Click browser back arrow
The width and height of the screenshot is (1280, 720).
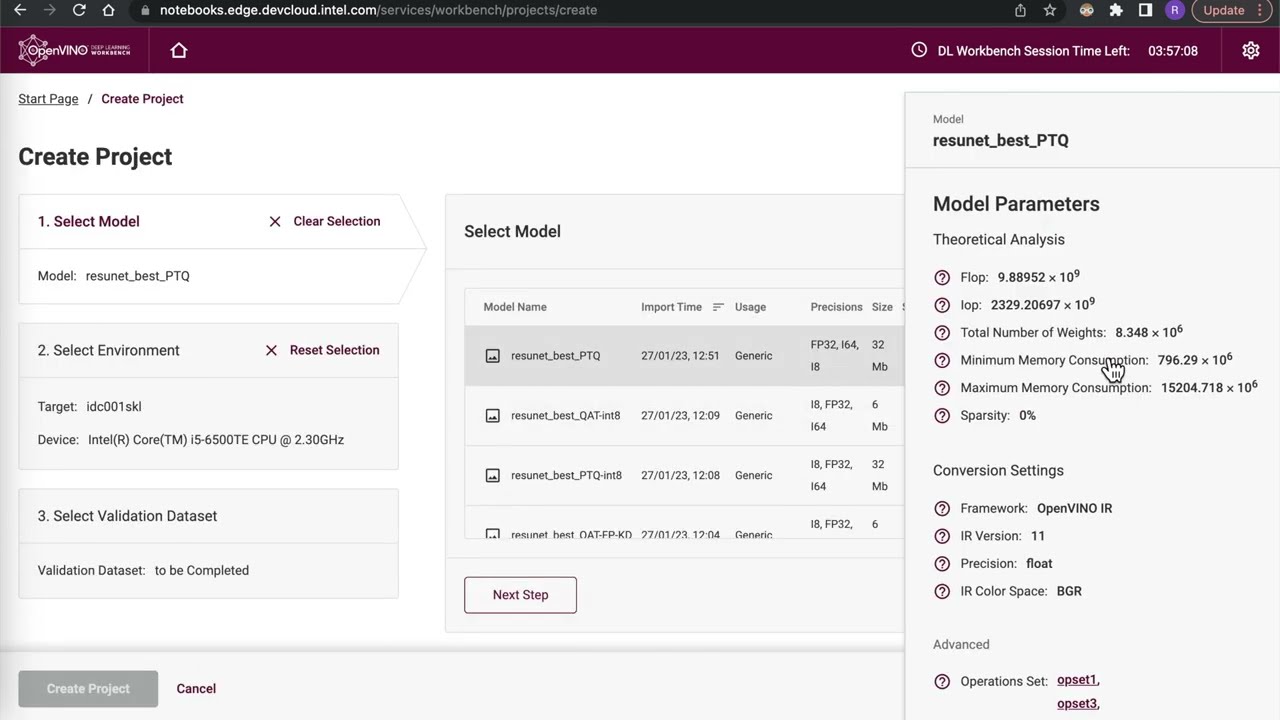[20, 10]
